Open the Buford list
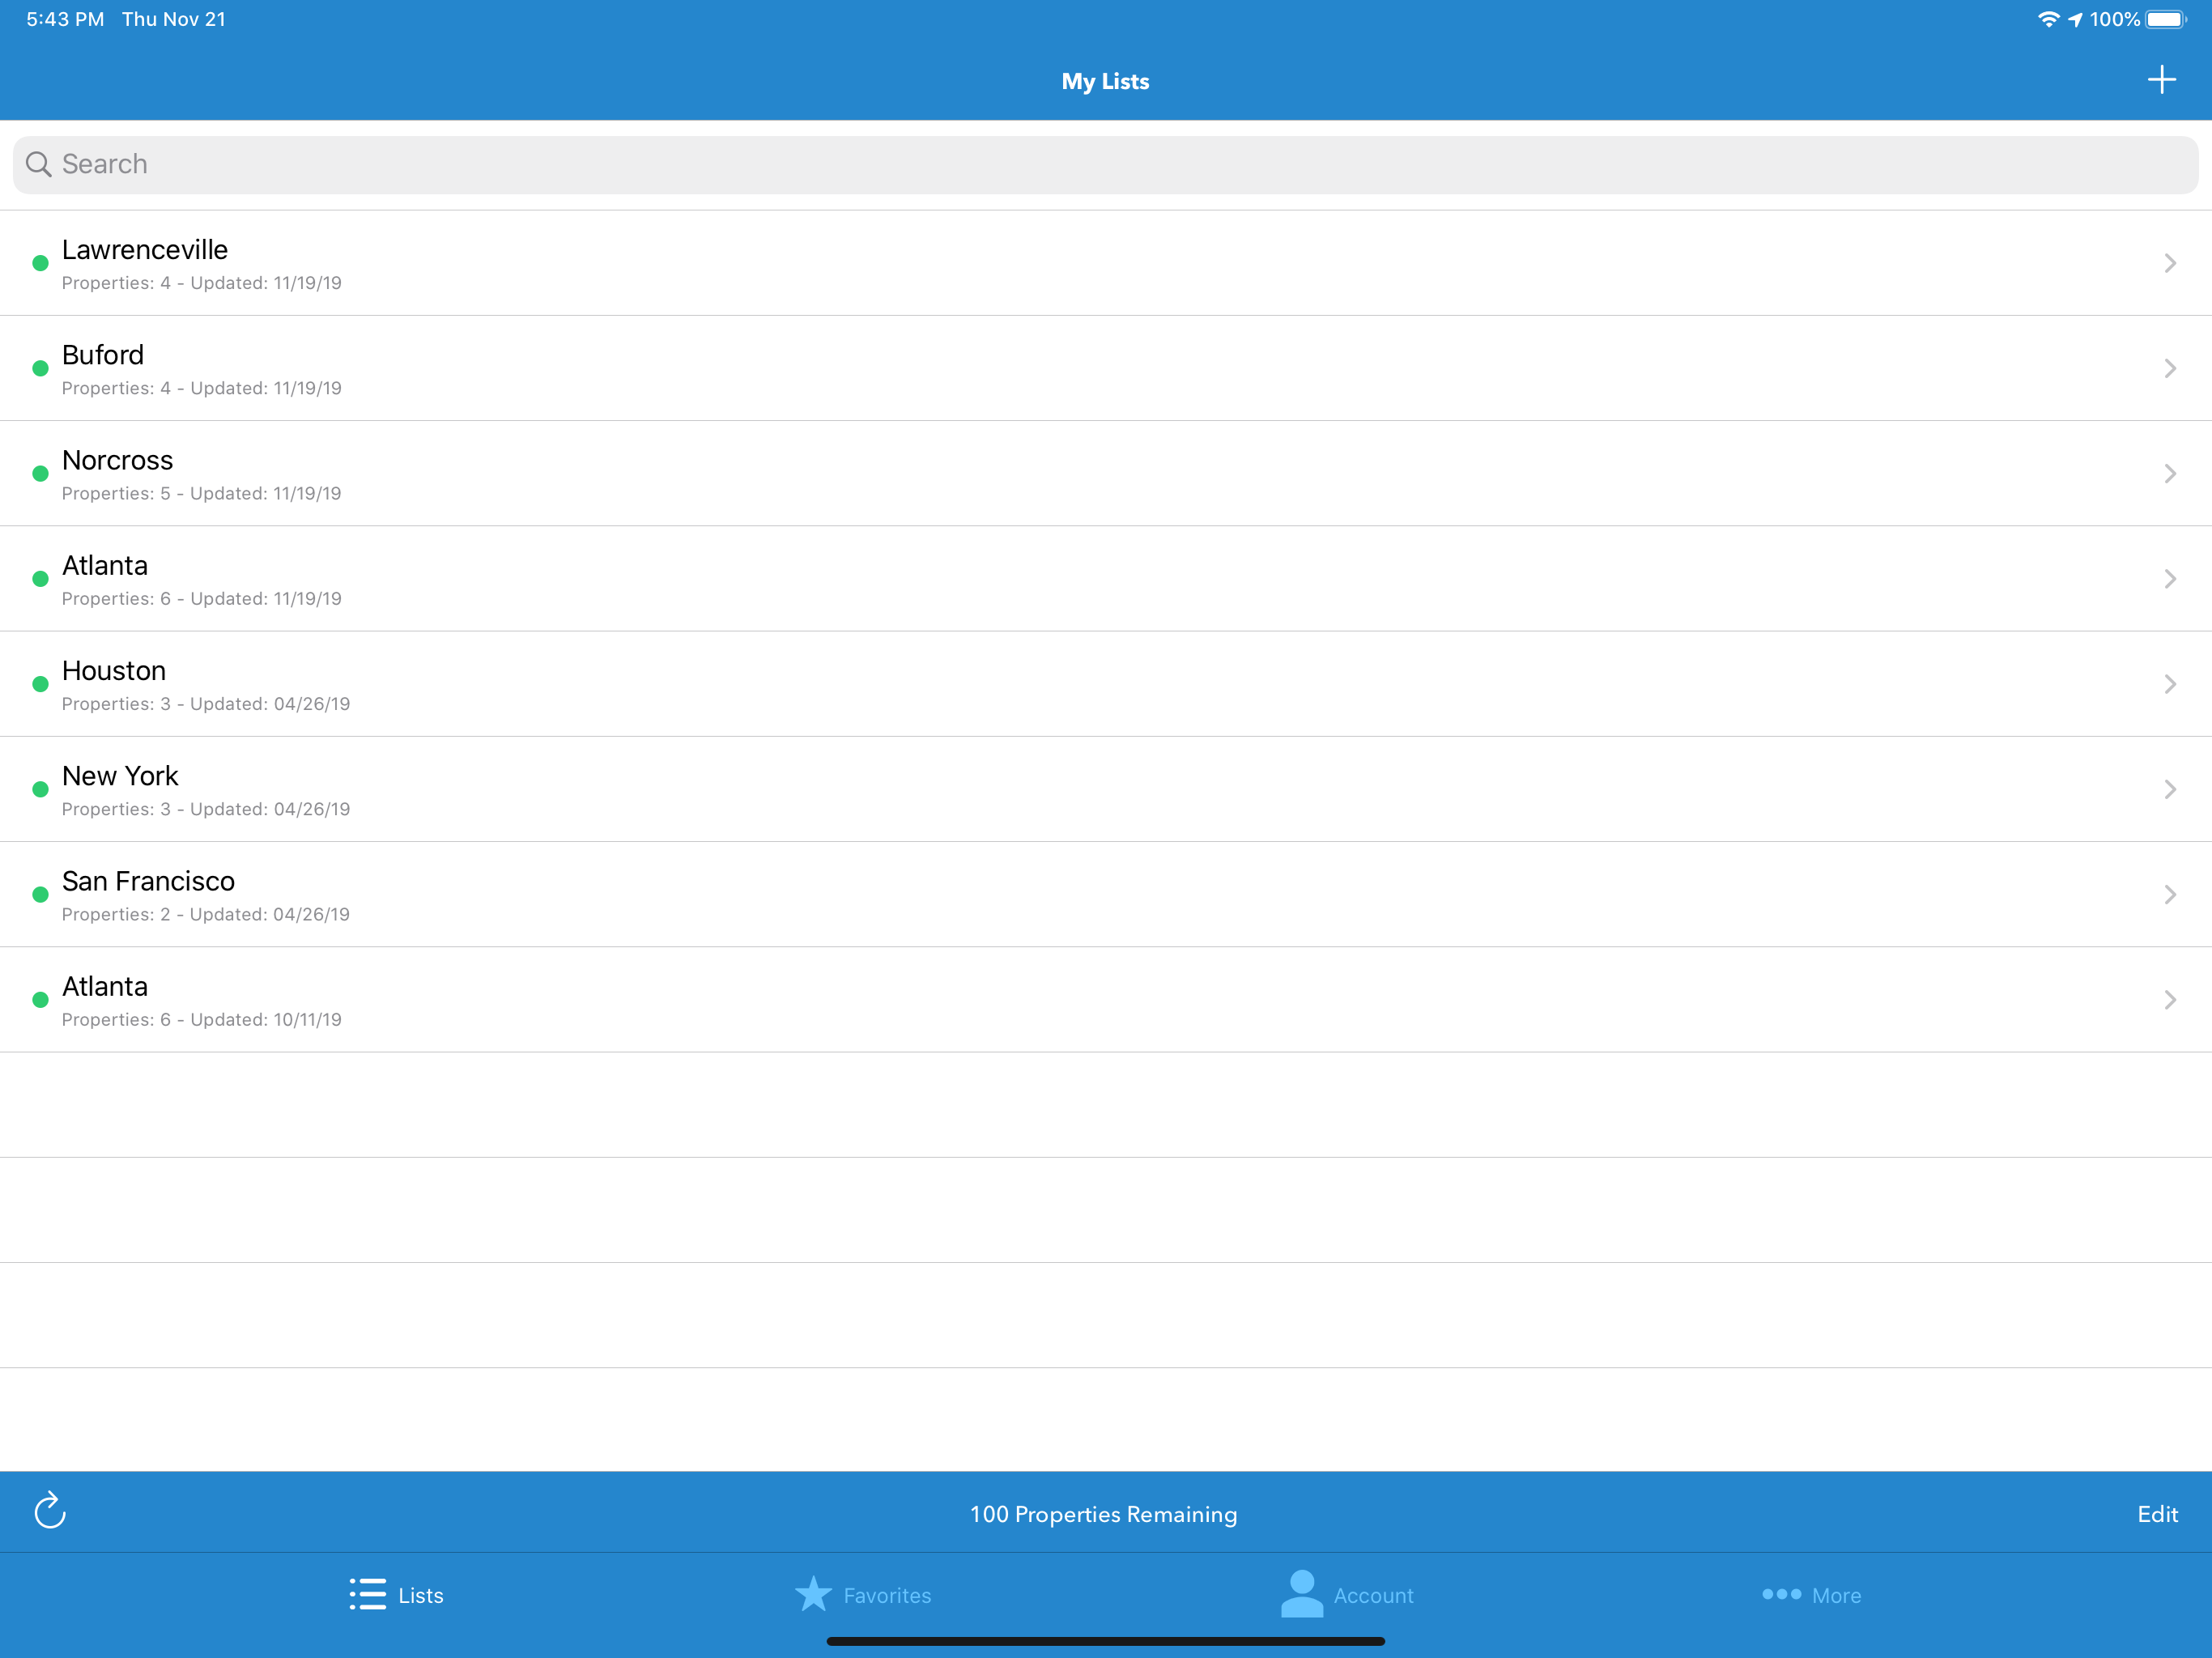 (1106, 368)
